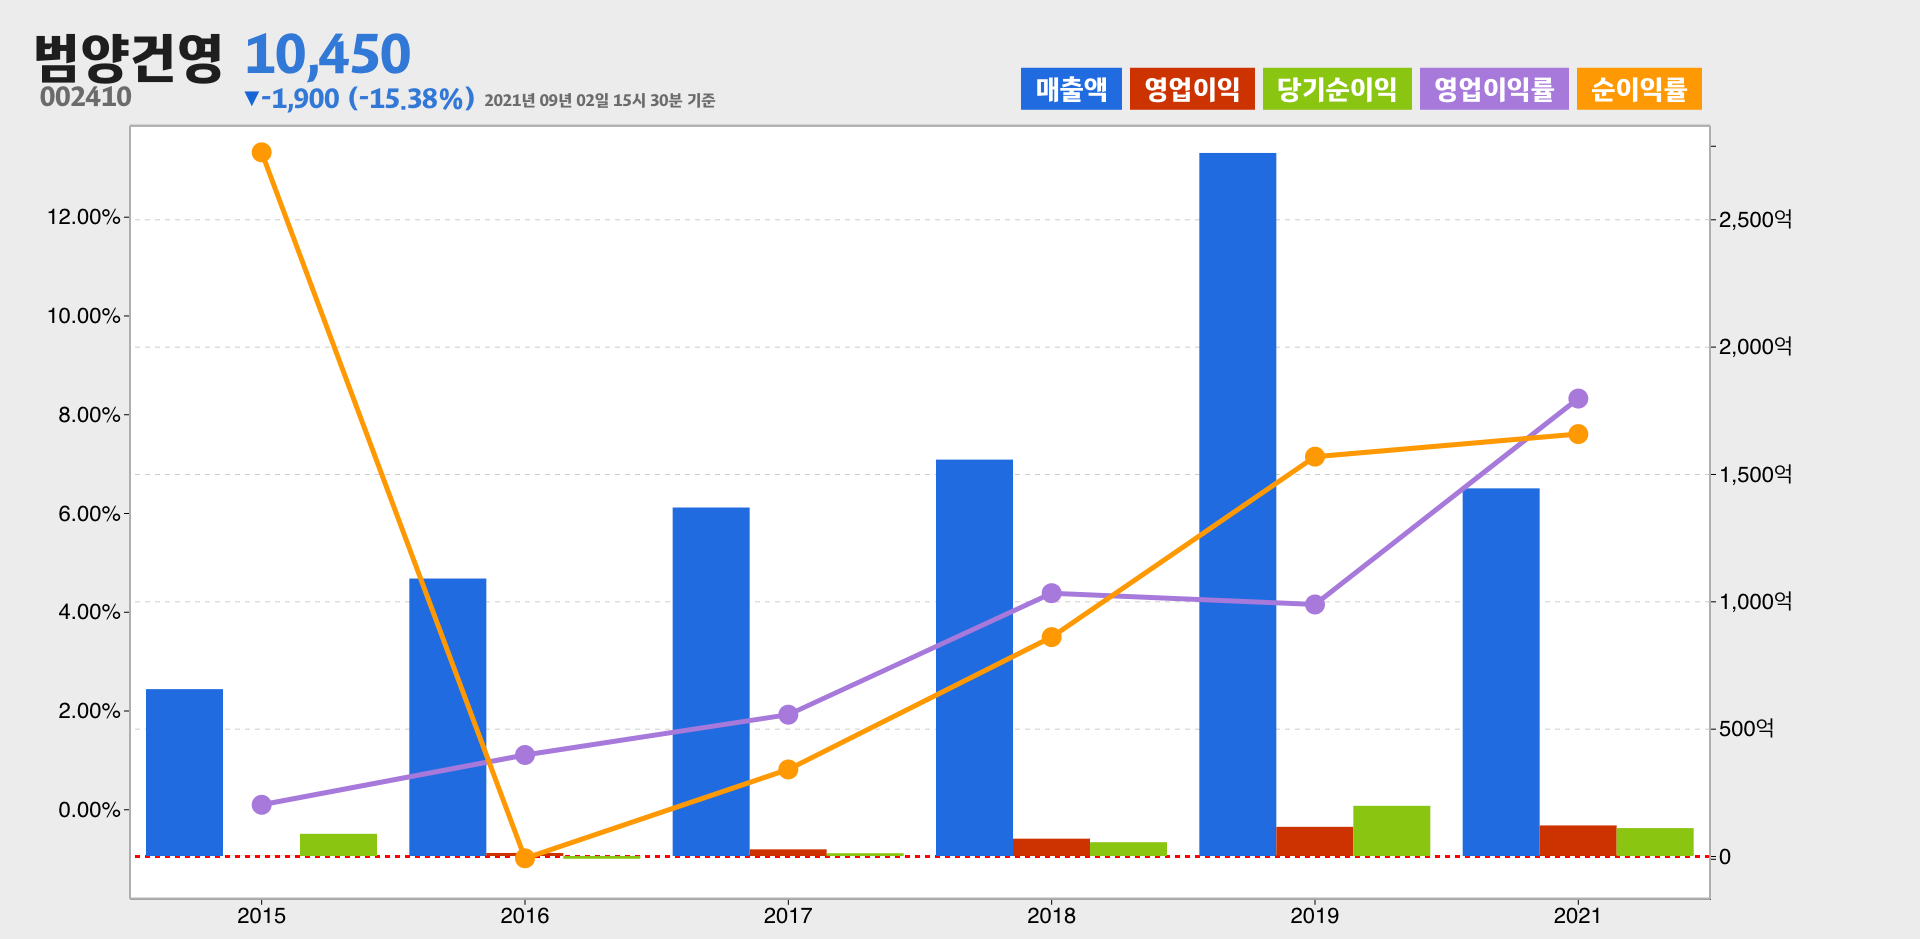Click the 2015 x-axis label
1920x939 pixels.
pyautogui.click(x=261, y=916)
